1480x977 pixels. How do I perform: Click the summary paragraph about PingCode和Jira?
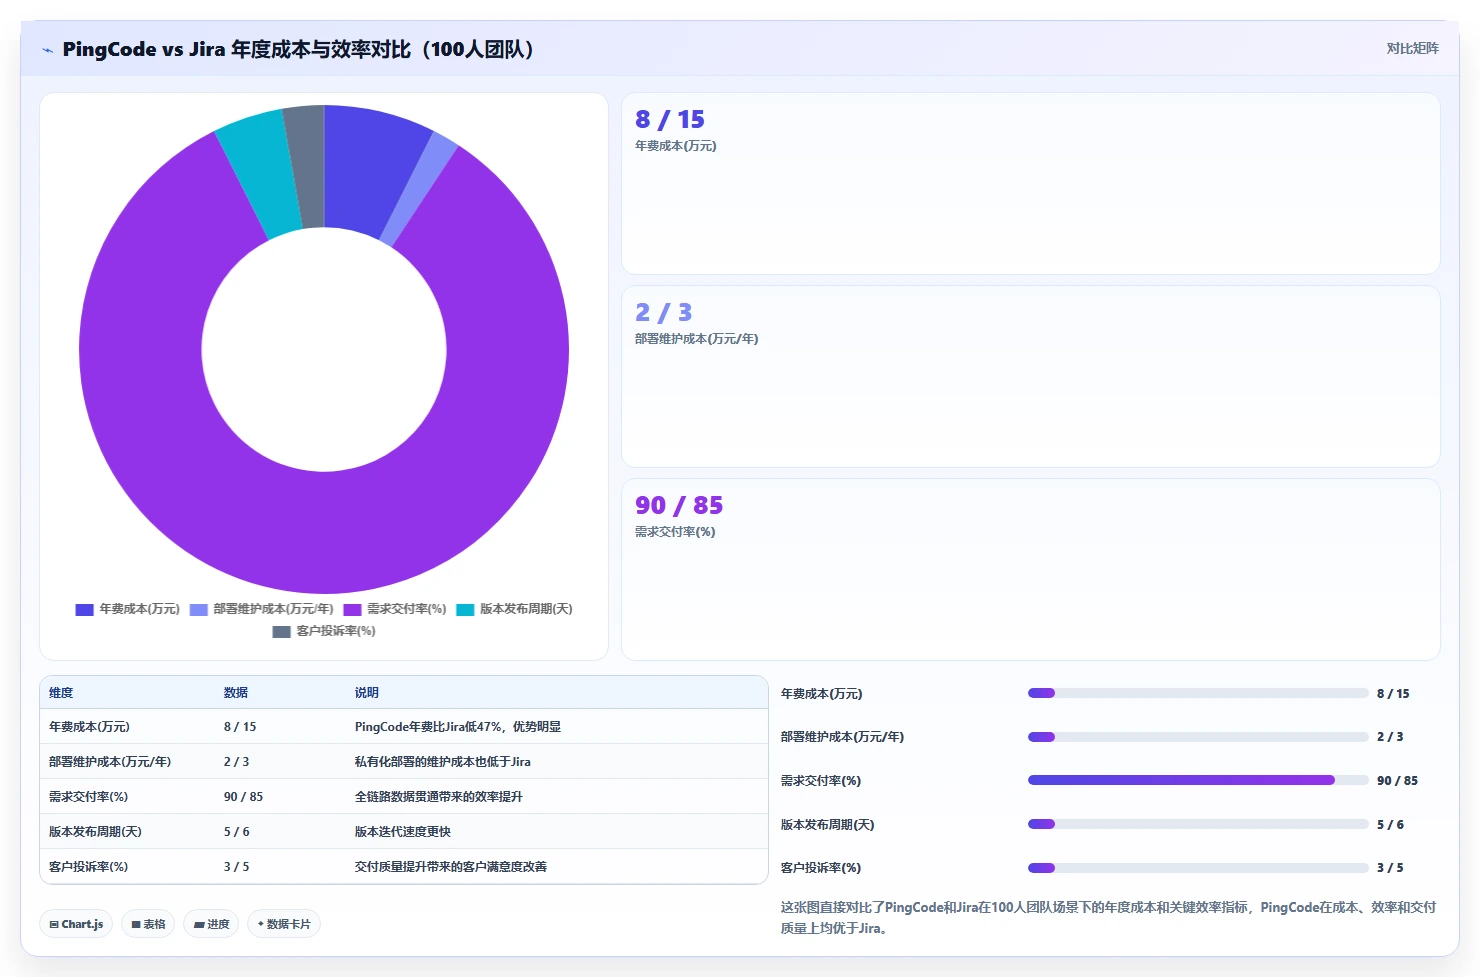tap(1108, 918)
